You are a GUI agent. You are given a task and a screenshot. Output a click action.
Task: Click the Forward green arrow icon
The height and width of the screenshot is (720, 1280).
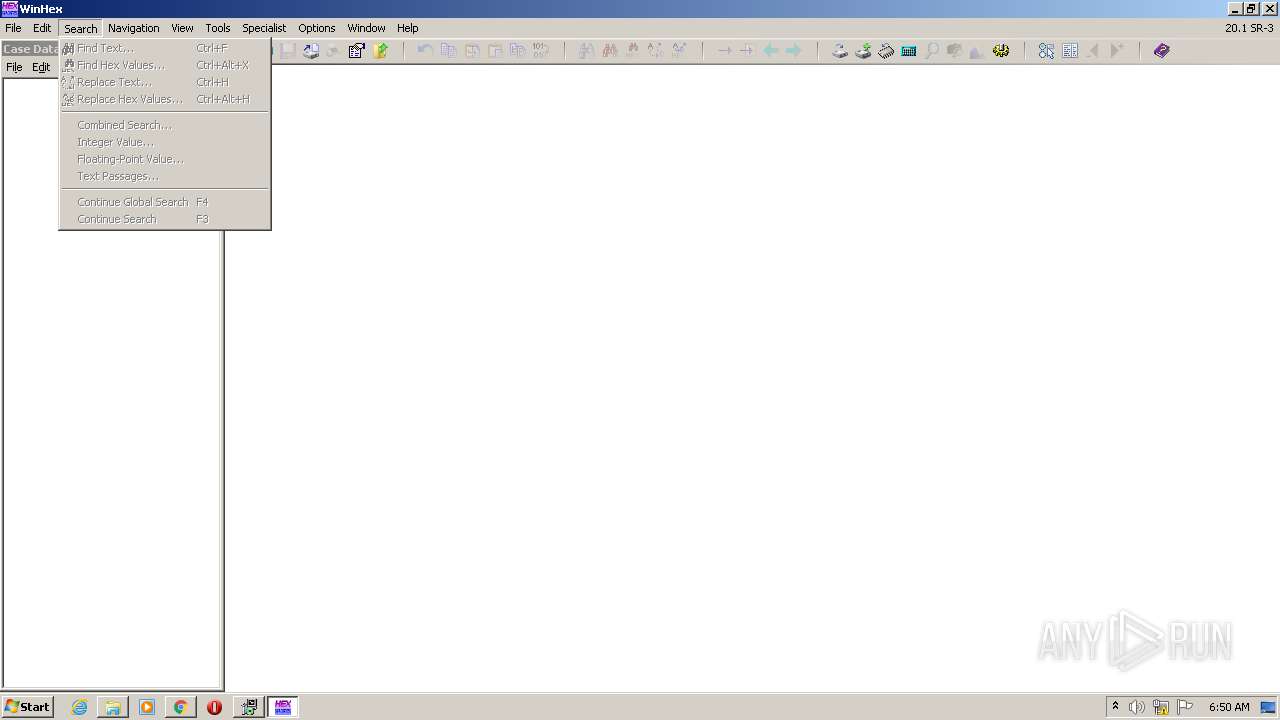pos(794,50)
